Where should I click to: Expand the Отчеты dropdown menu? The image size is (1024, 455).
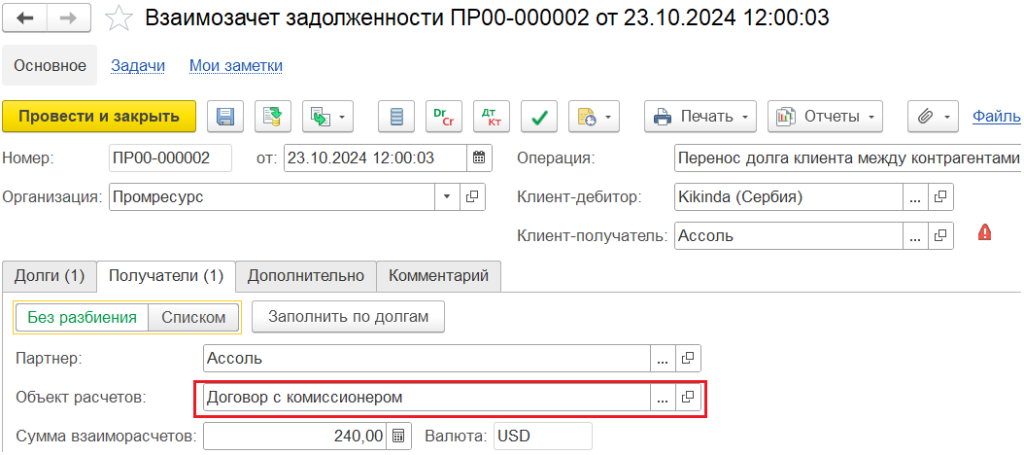click(x=825, y=117)
